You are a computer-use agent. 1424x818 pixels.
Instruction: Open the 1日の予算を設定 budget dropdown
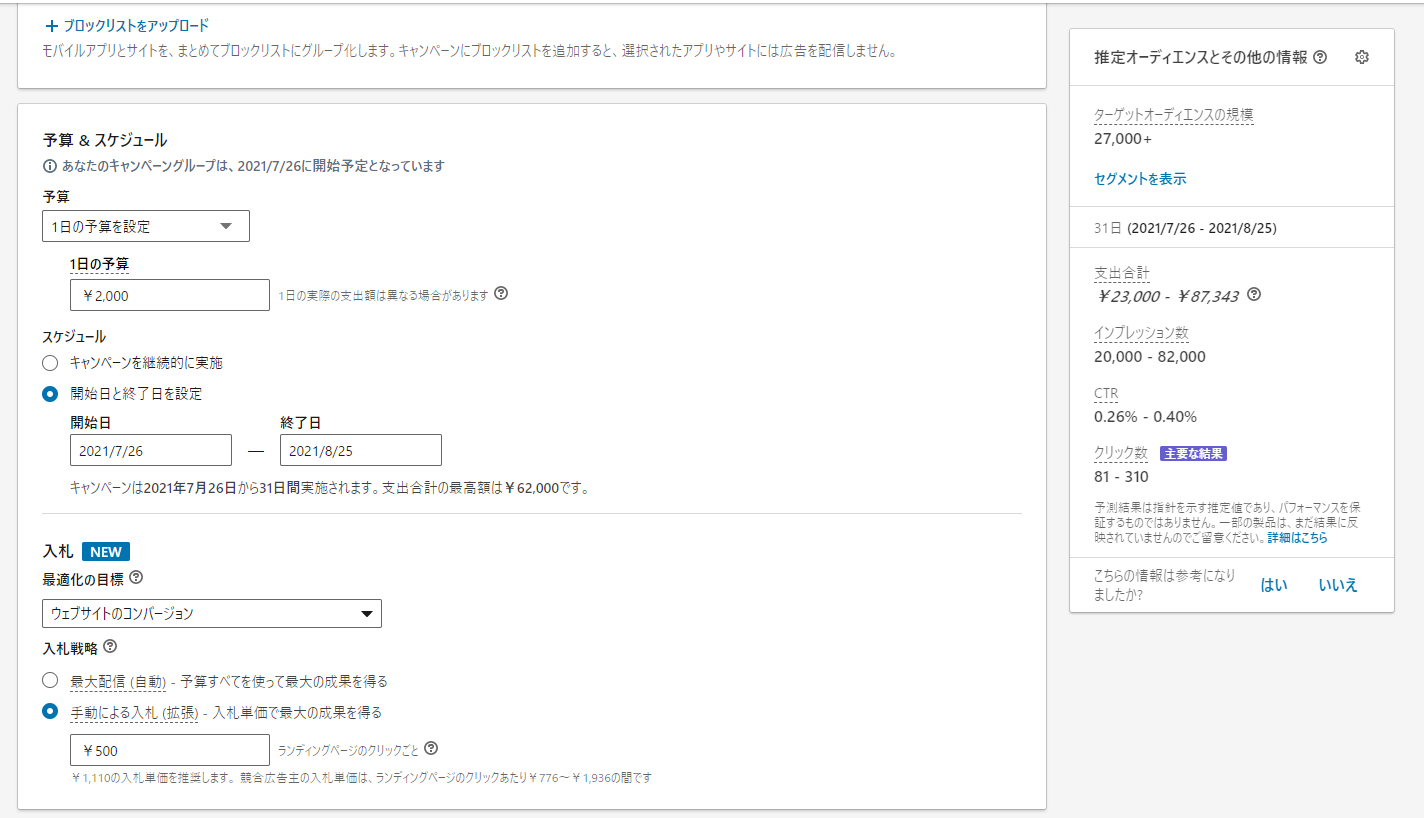(146, 226)
